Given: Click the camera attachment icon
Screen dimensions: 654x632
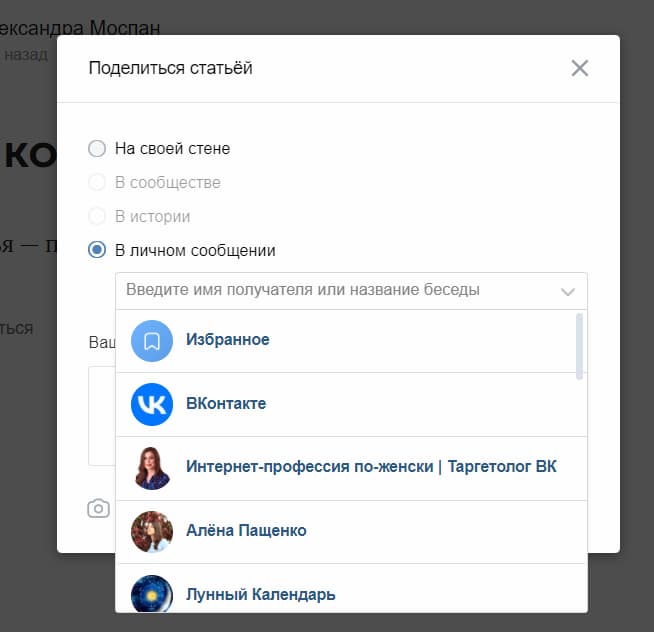Looking at the screenshot, I should coord(98,508).
